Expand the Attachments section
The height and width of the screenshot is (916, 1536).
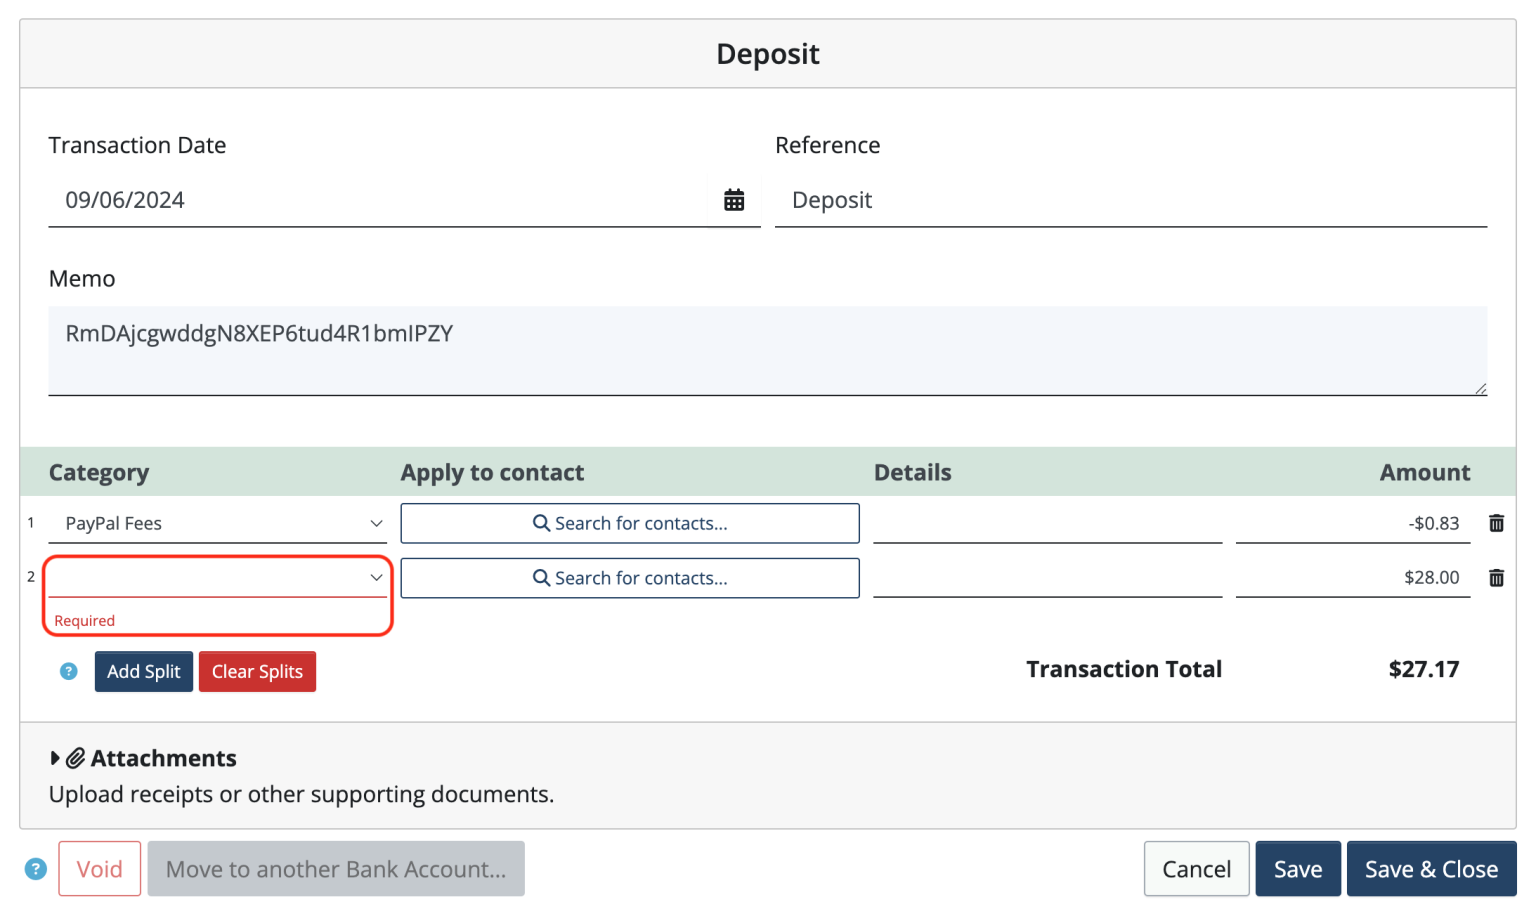pos(56,758)
